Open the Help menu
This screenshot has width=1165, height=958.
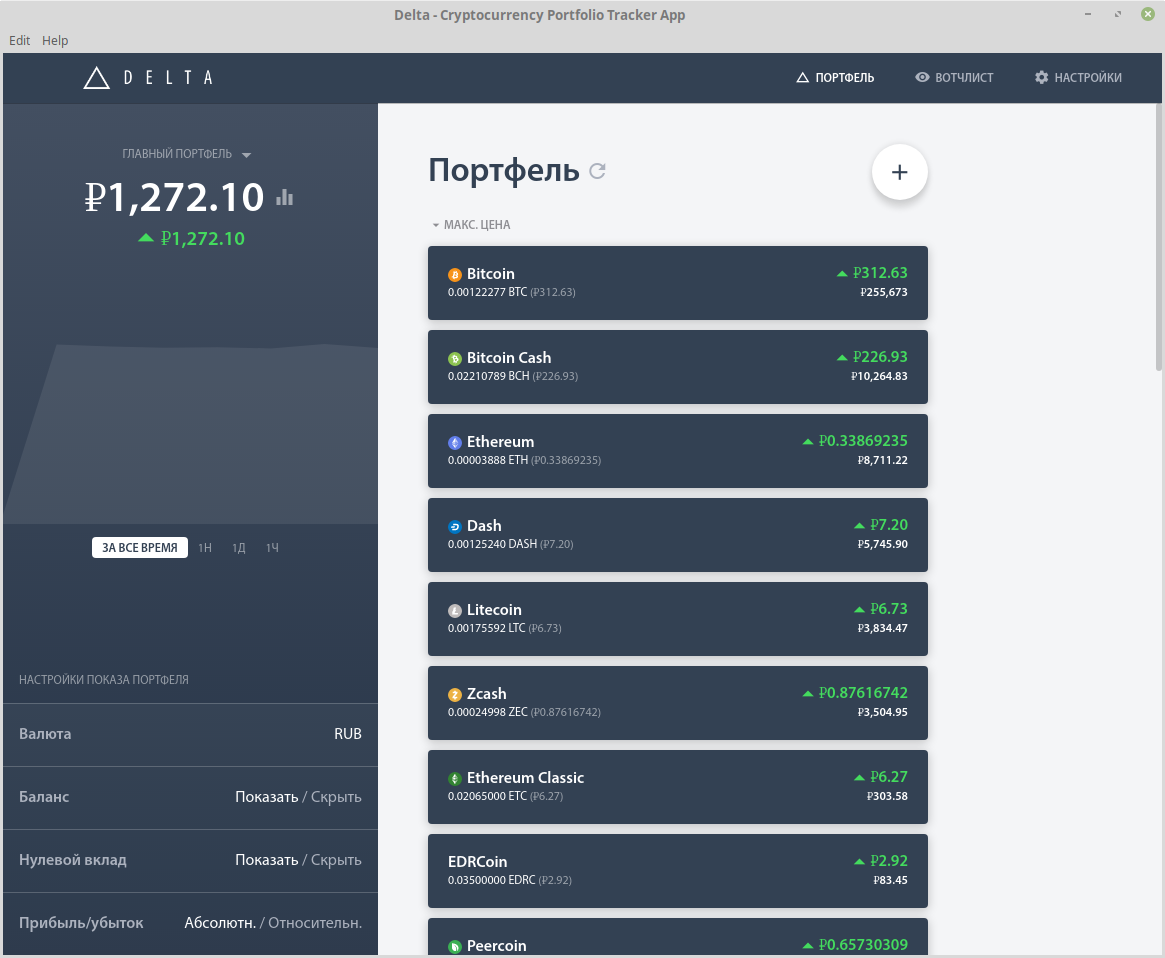pos(55,40)
